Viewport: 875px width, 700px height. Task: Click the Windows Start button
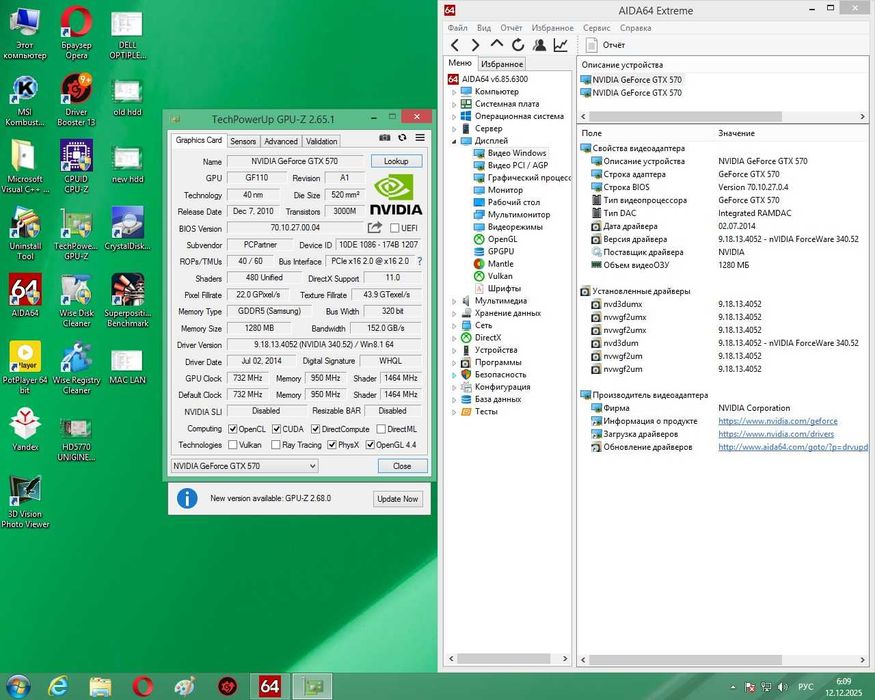click(17, 687)
